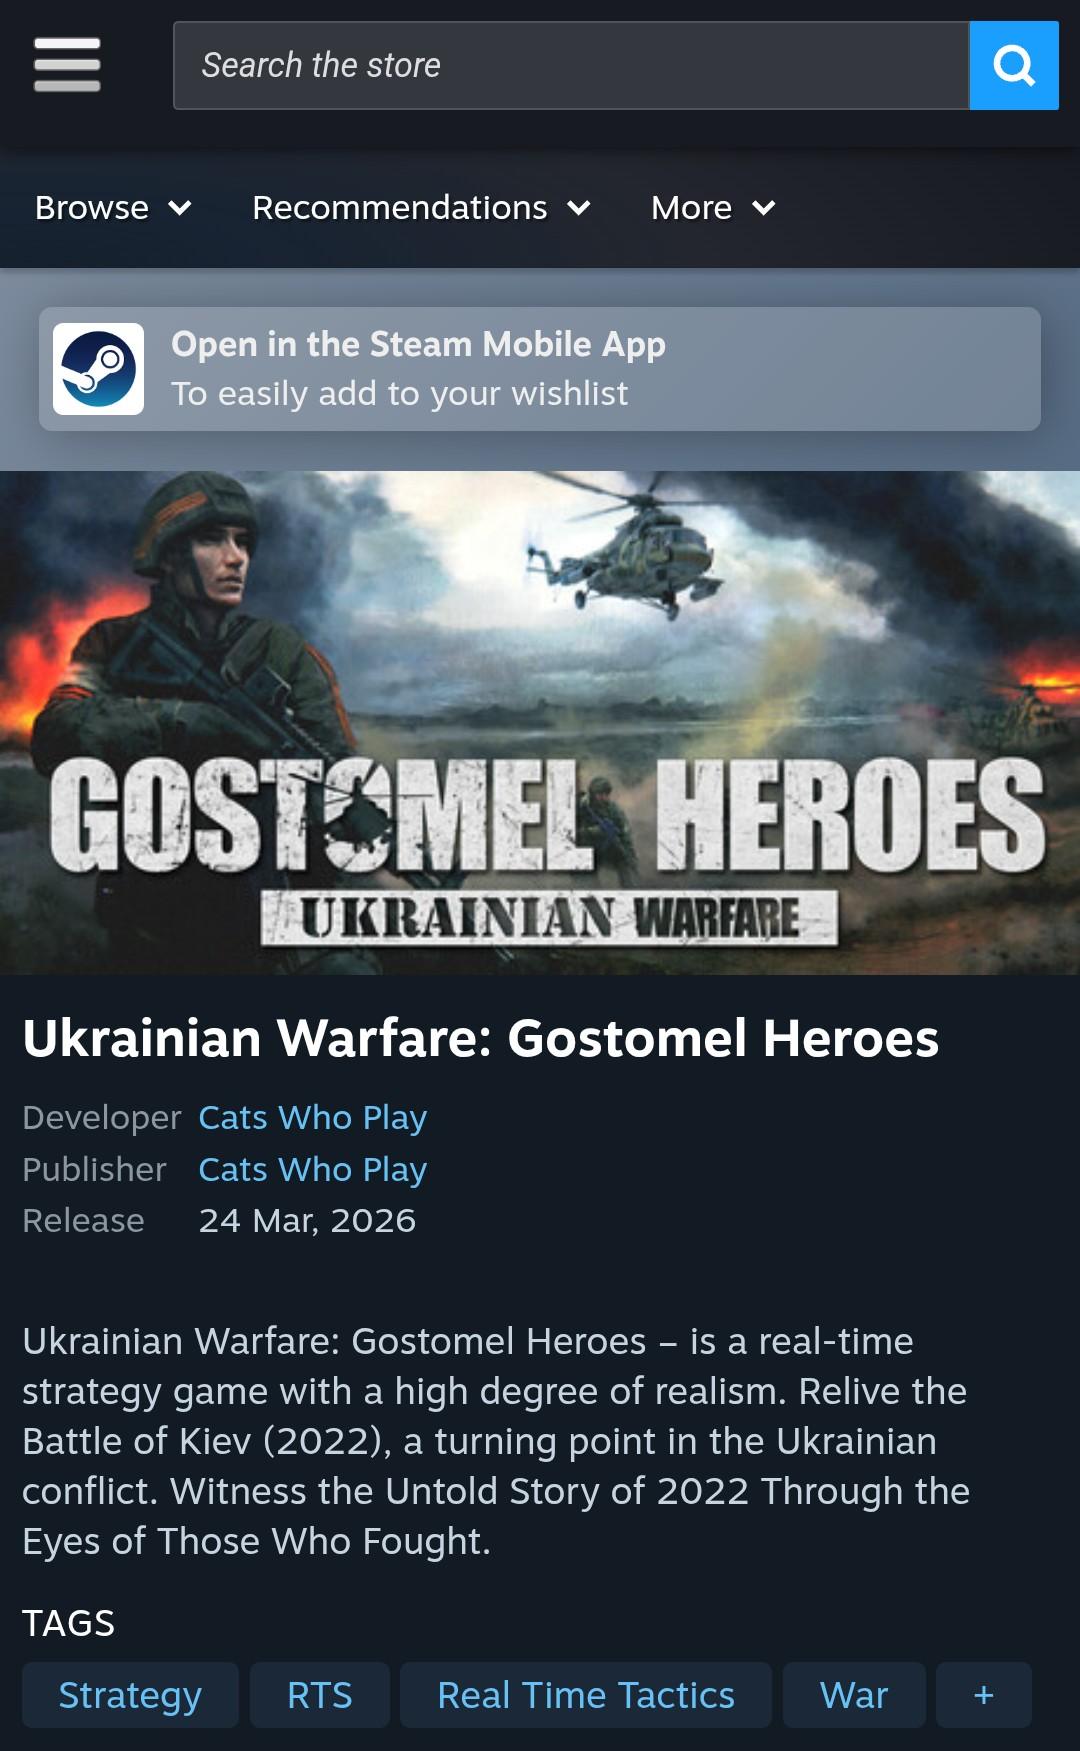1080x1751 pixels.
Task: Open in the Steam Mobile App banner
Action: point(540,369)
